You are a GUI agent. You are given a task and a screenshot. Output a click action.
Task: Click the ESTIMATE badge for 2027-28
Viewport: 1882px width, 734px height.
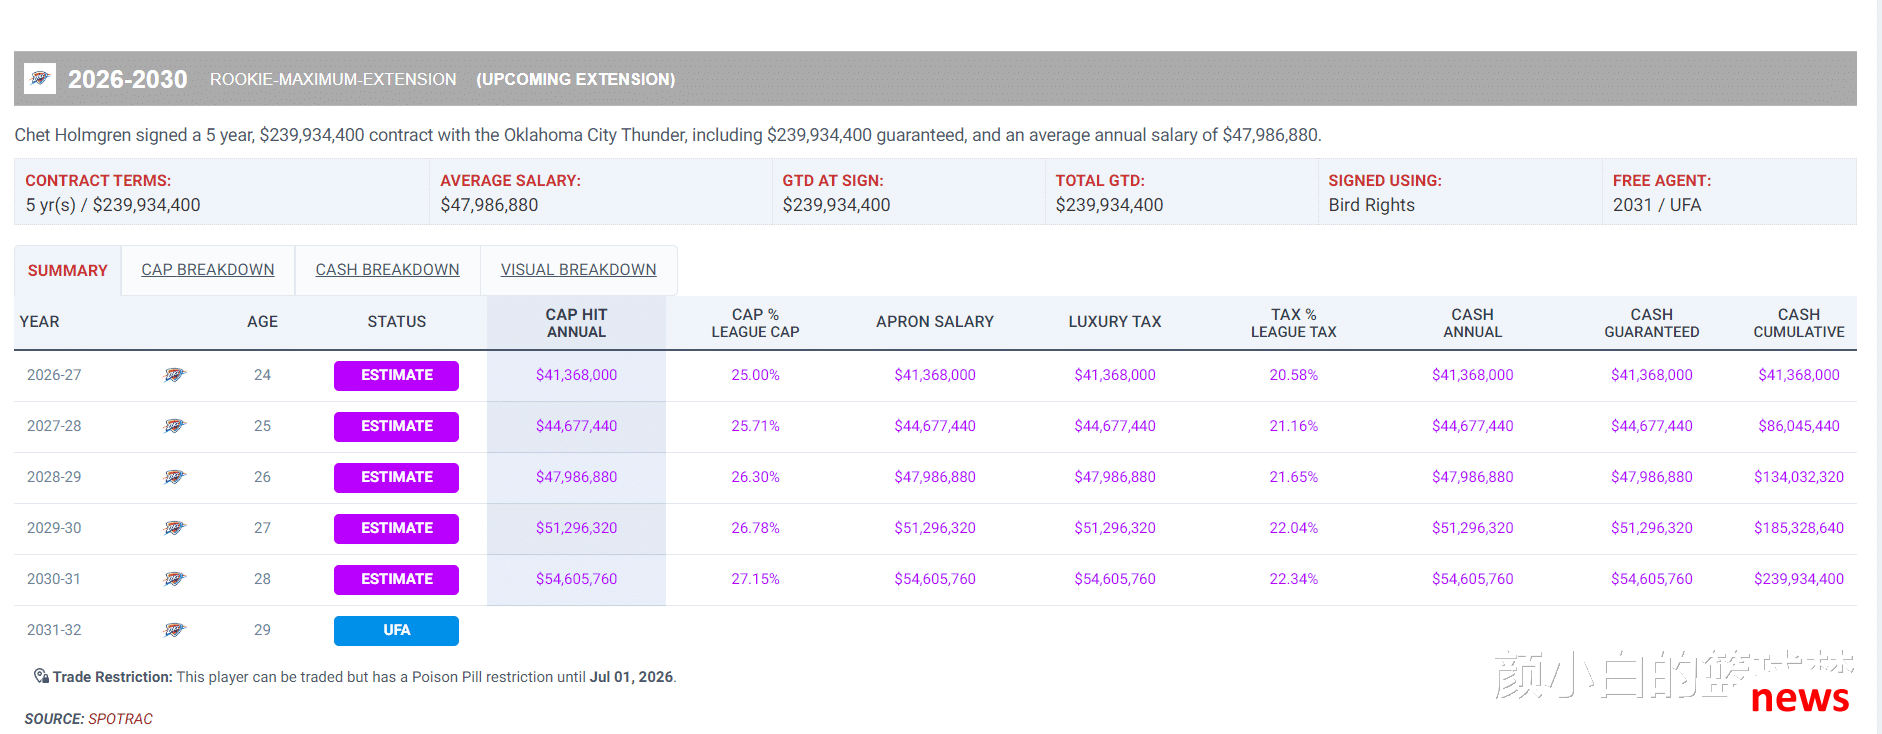(x=396, y=426)
